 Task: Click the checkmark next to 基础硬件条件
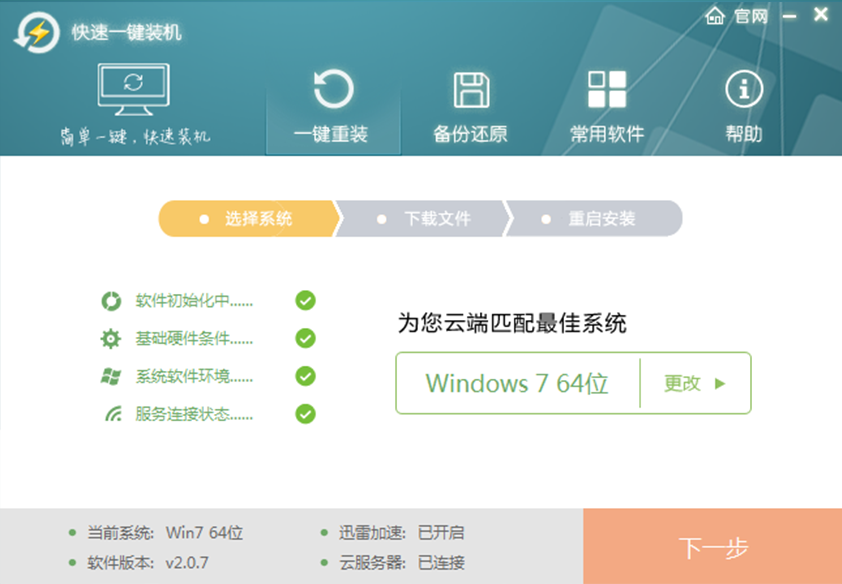[x=306, y=338]
